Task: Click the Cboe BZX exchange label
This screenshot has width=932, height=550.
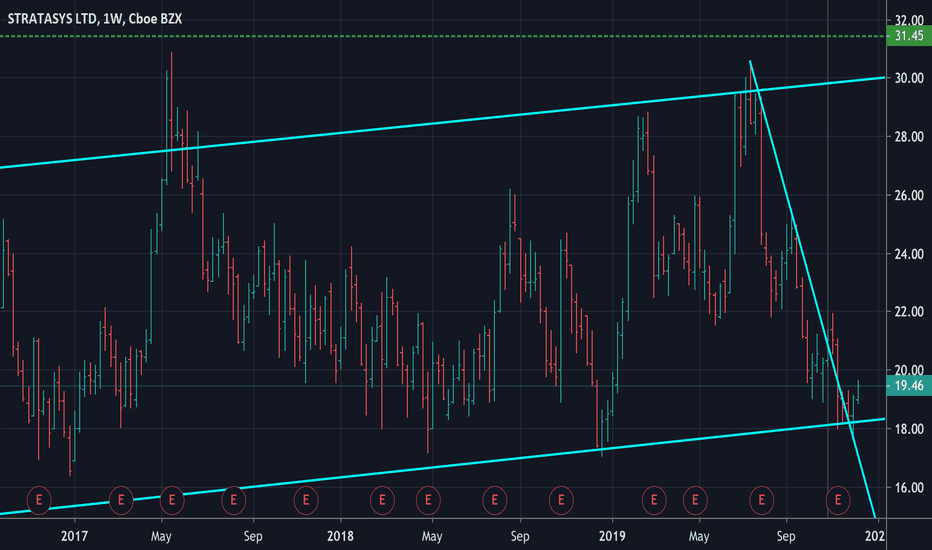Action: click(155, 19)
